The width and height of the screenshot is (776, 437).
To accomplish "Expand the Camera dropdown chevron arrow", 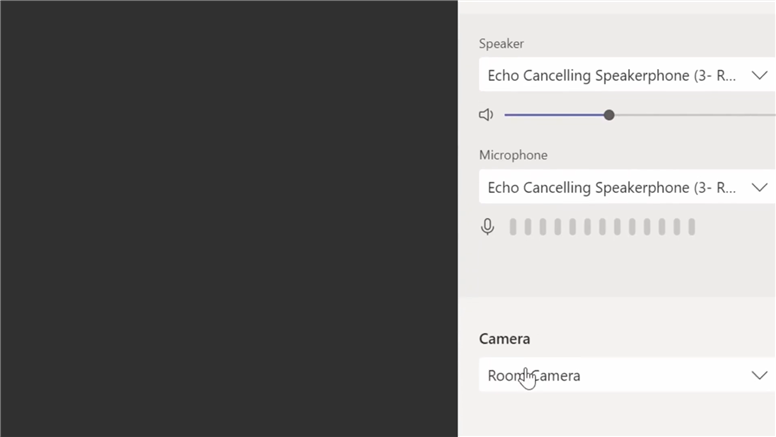I will tap(759, 376).
